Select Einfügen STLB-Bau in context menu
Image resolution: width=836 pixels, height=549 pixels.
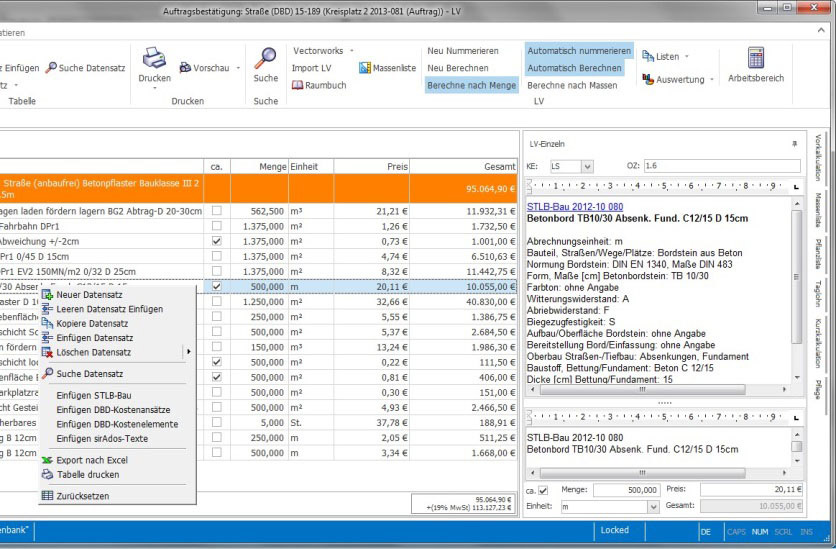[94, 396]
